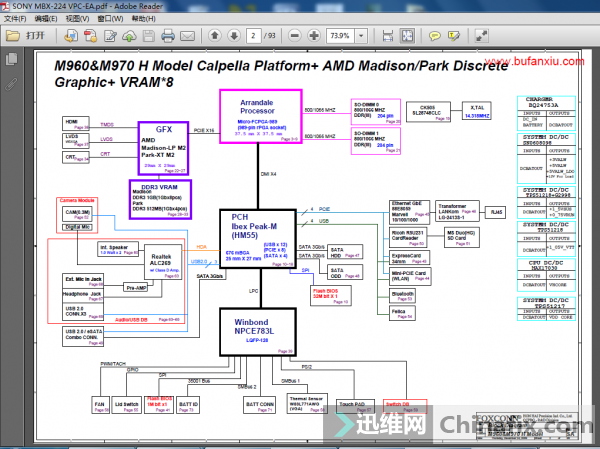Click the Headphone Jack block

click(83, 296)
